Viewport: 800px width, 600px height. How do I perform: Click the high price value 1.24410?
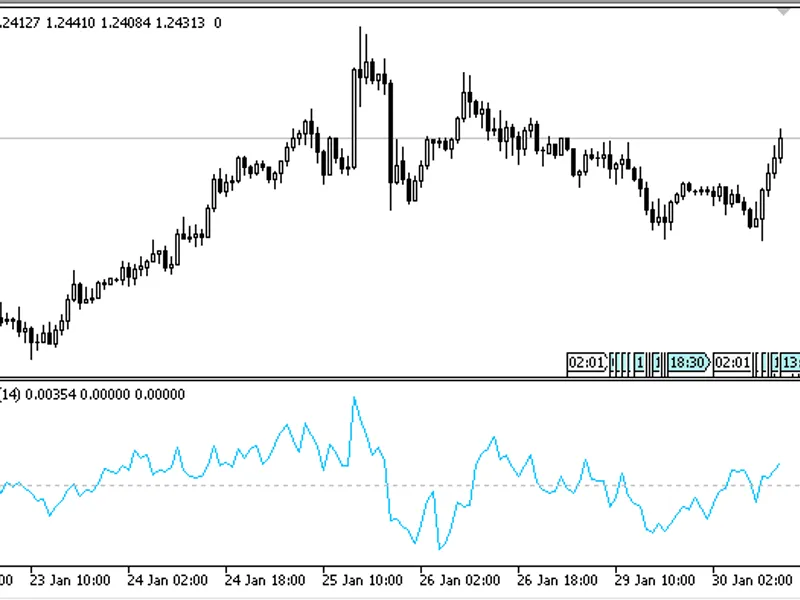point(70,23)
